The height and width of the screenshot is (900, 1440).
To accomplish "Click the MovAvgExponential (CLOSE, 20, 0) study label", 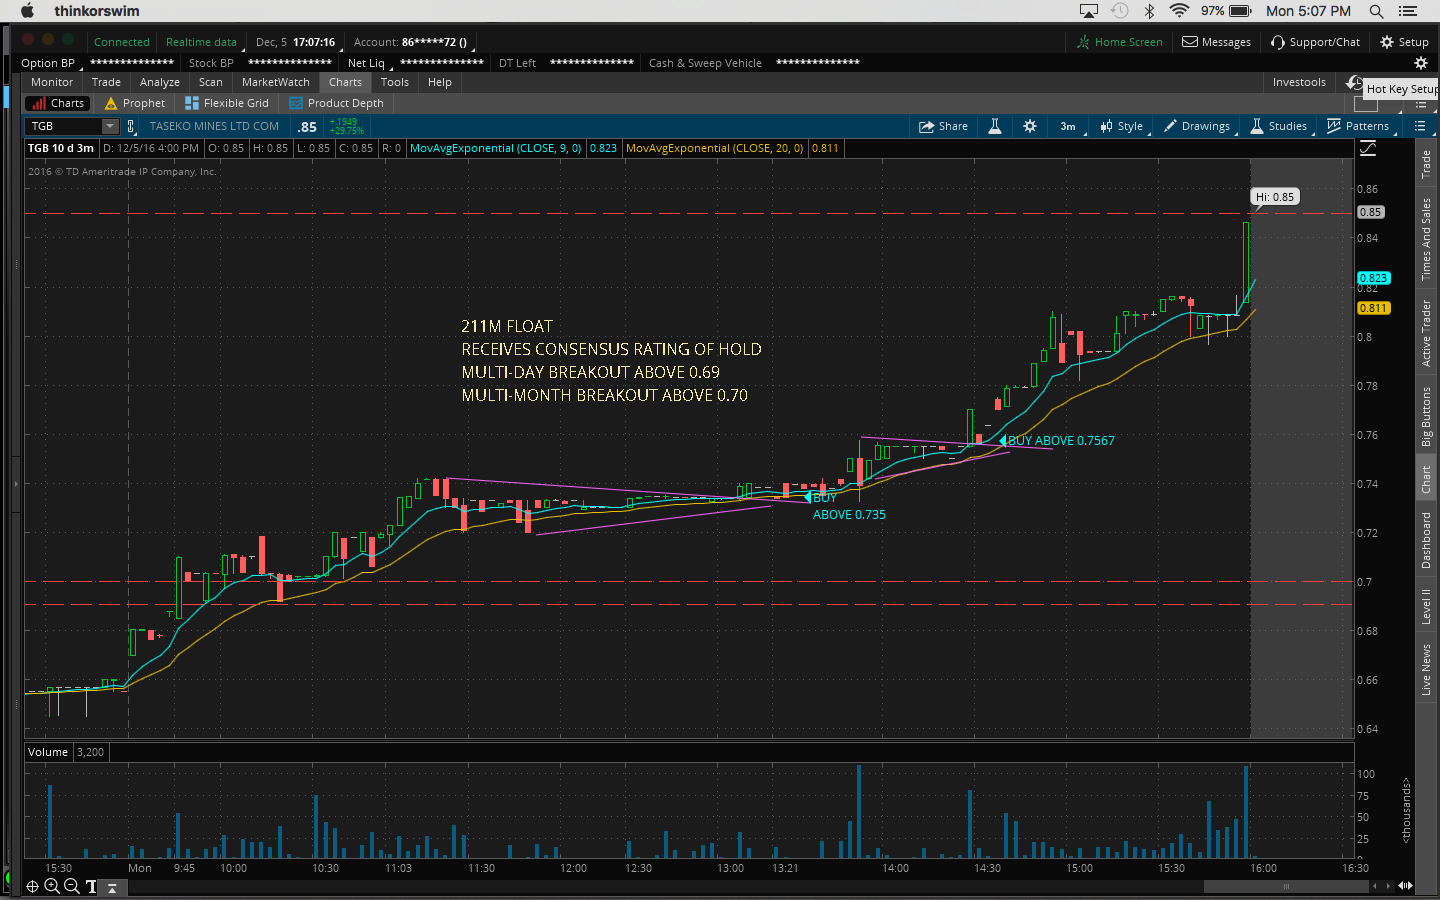I will point(714,148).
